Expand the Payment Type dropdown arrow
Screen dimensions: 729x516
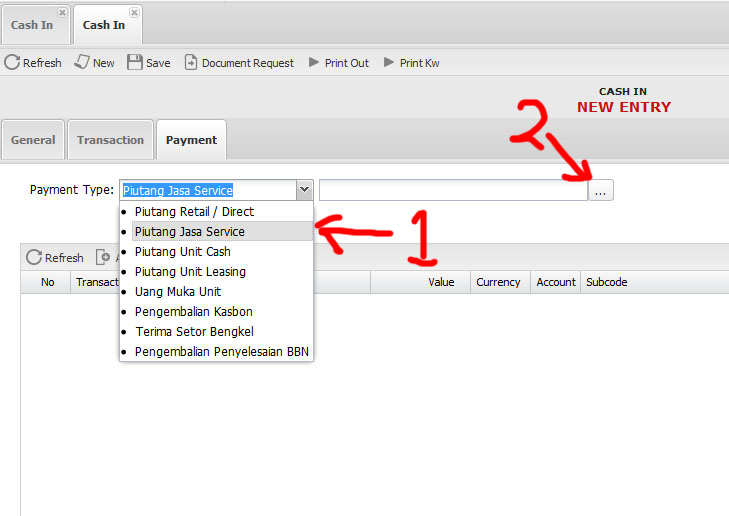point(304,190)
